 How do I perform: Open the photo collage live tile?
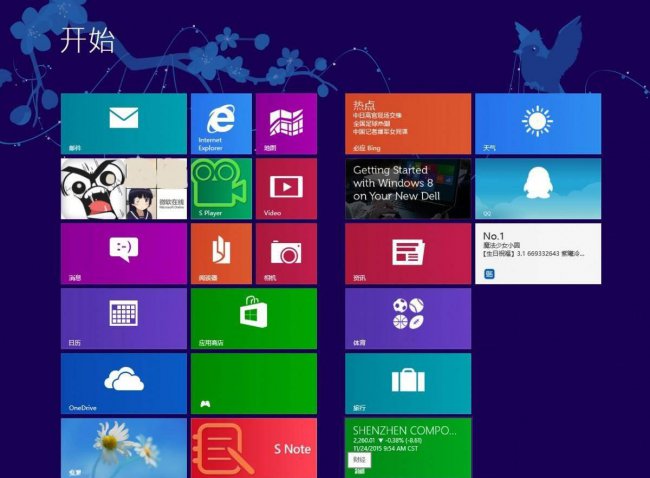(124, 189)
